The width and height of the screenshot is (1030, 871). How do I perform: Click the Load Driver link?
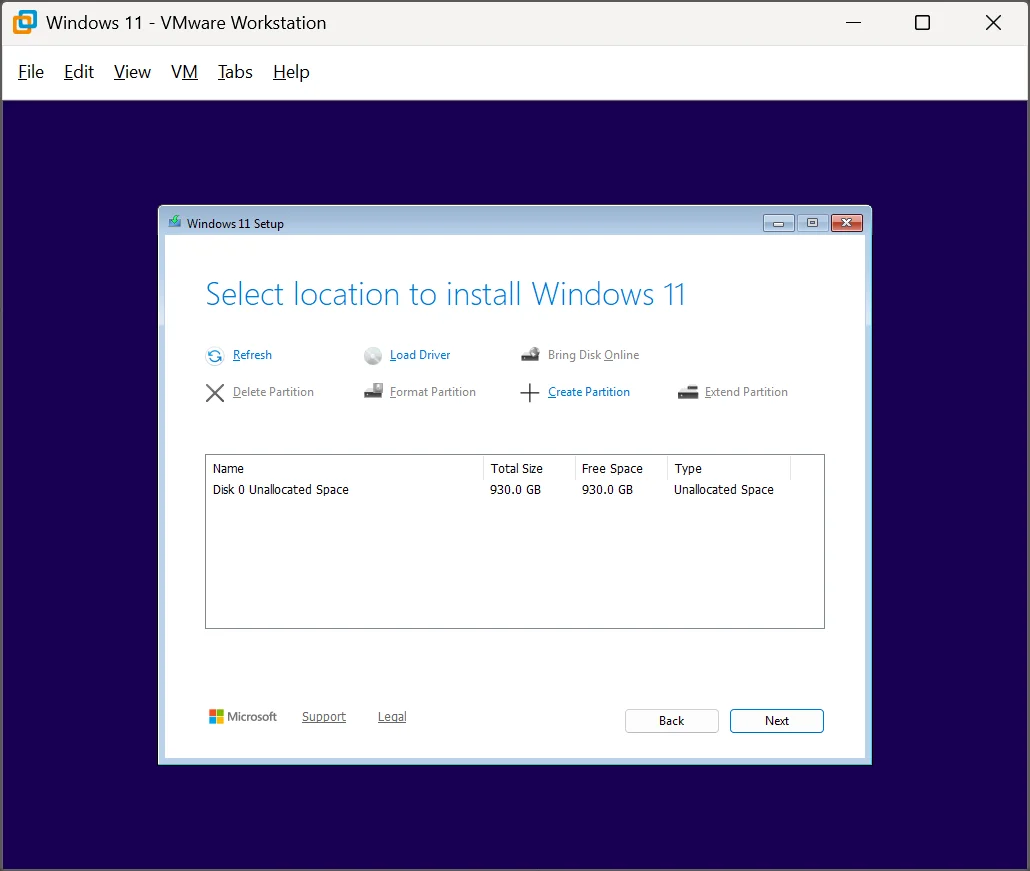pyautogui.click(x=420, y=355)
